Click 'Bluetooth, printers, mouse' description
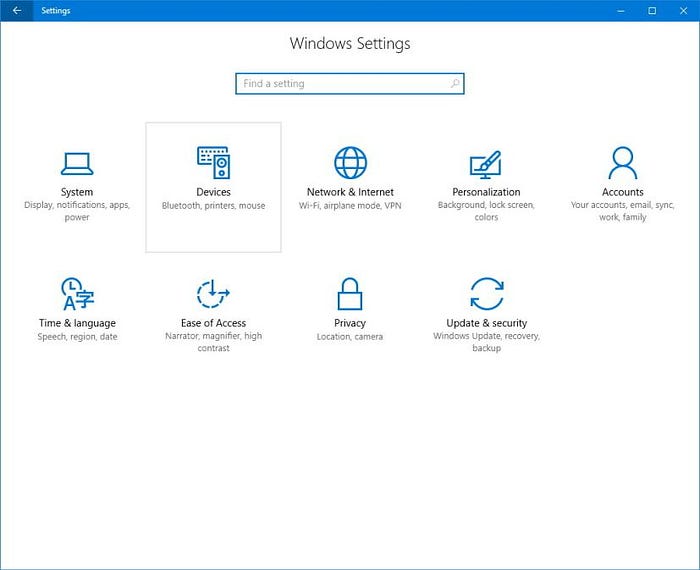Image resolution: width=700 pixels, height=570 pixels. pos(213,206)
